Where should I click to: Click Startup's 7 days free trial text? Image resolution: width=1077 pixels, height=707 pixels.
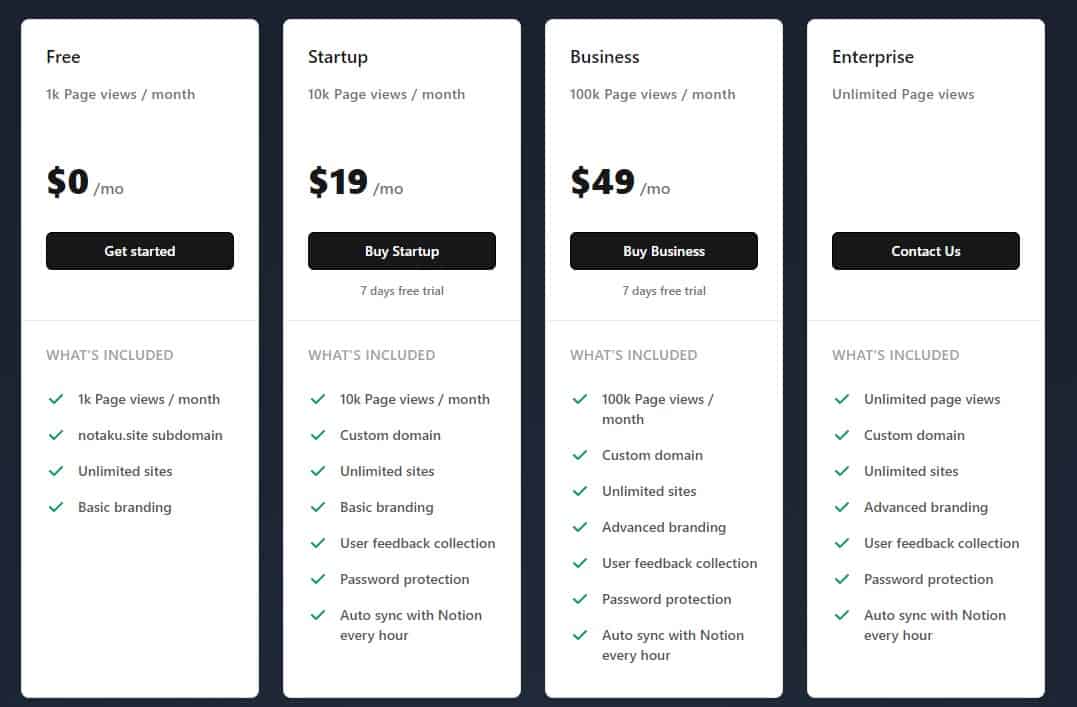click(402, 291)
